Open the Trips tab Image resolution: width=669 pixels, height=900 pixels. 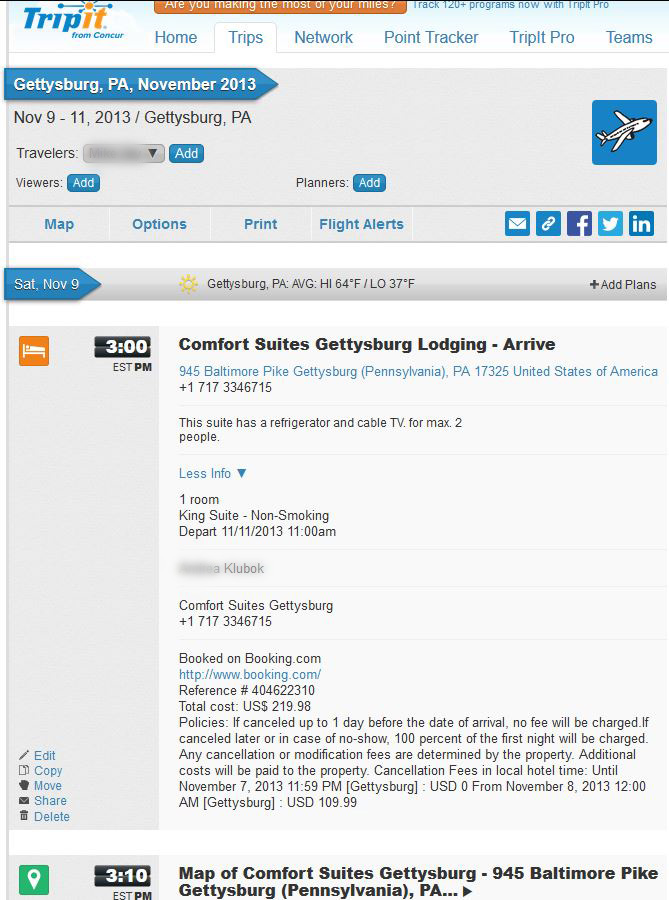point(245,38)
